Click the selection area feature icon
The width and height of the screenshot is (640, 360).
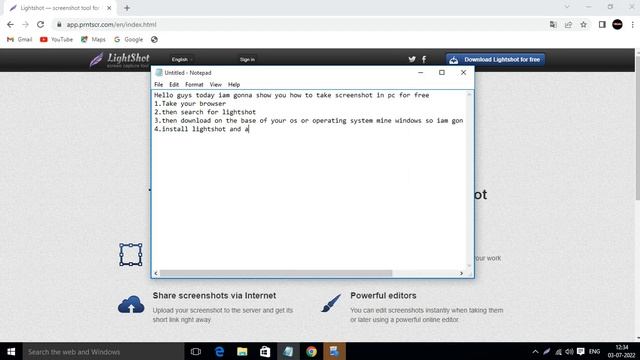(131, 255)
